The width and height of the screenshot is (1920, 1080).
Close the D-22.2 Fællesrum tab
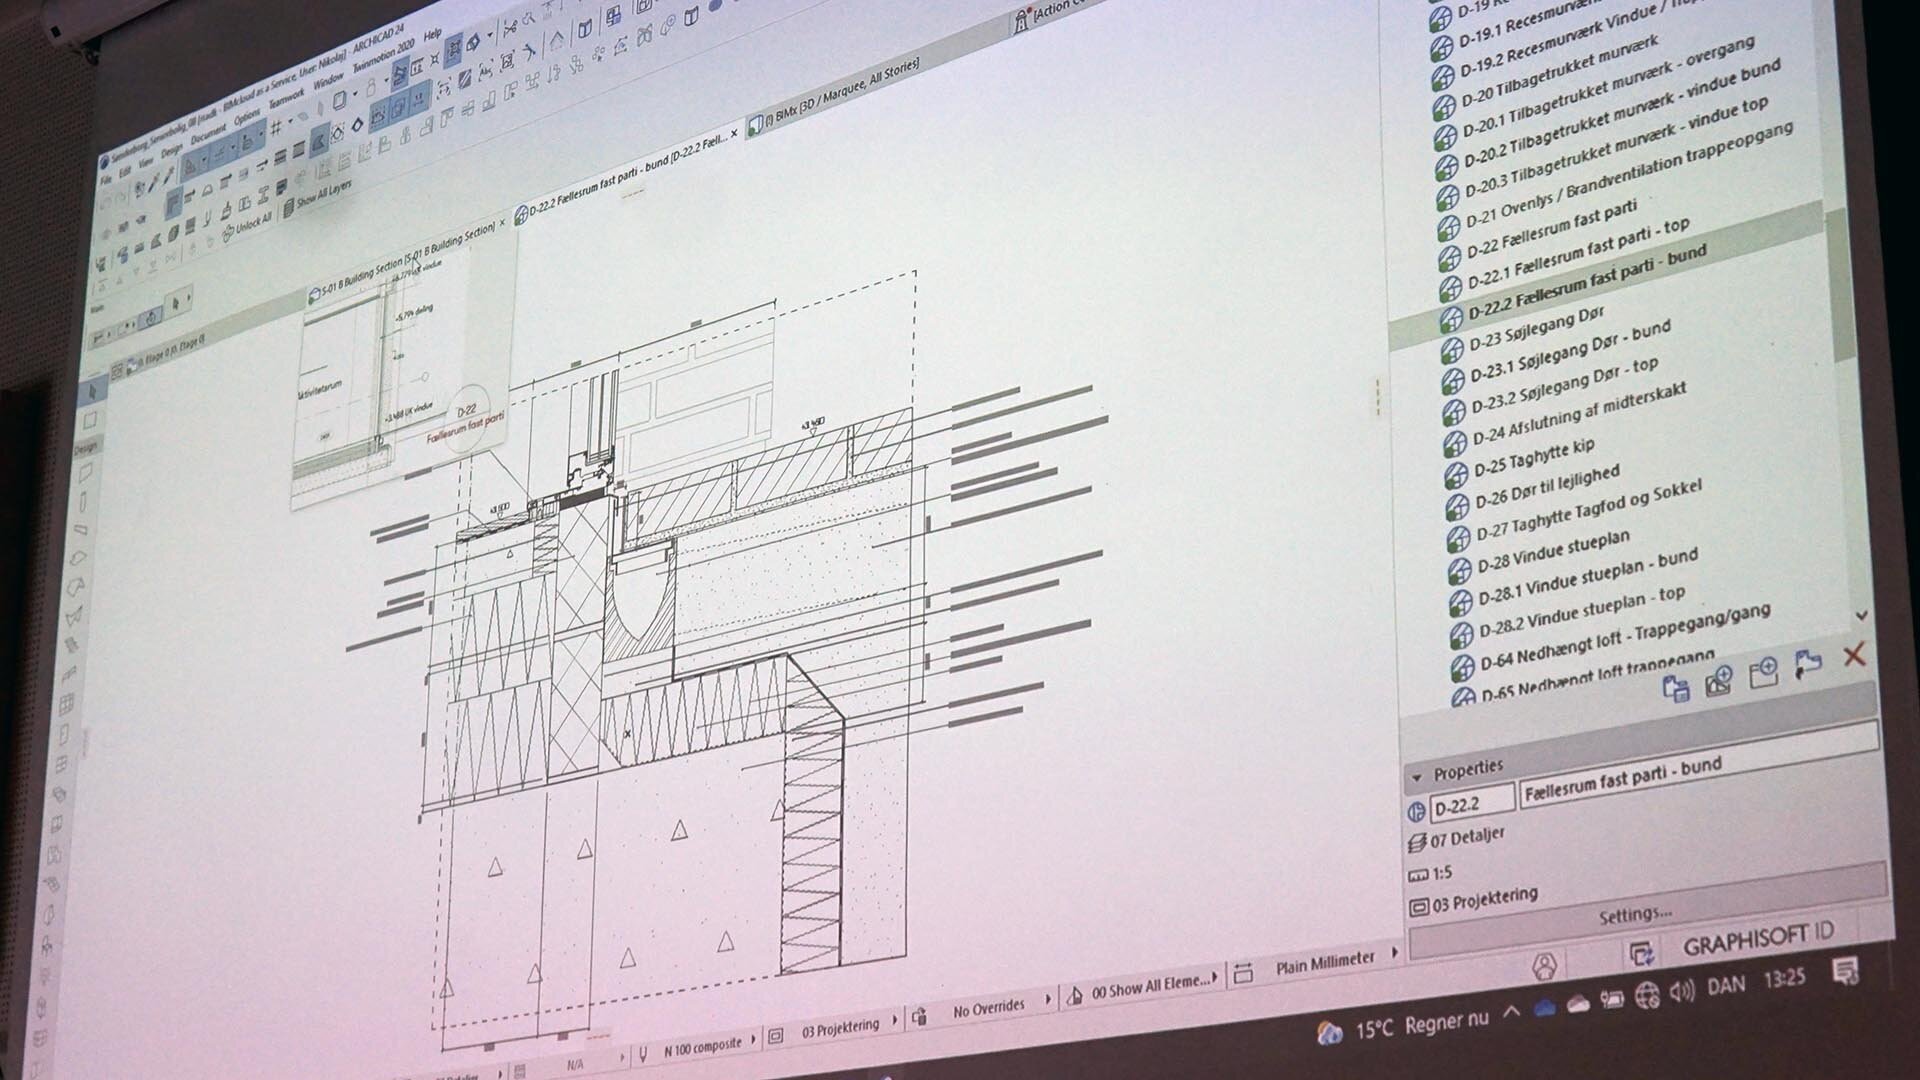tap(734, 133)
